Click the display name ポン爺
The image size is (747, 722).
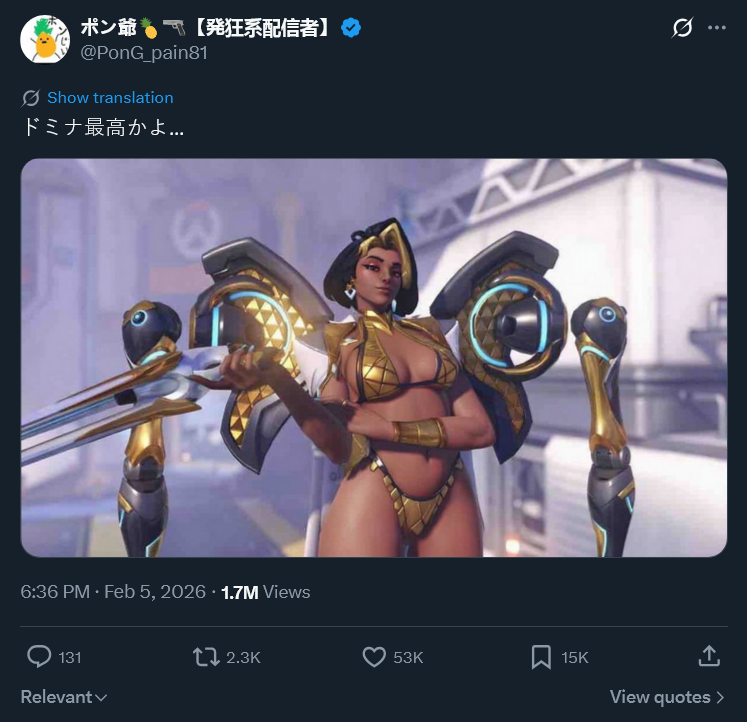(x=108, y=28)
